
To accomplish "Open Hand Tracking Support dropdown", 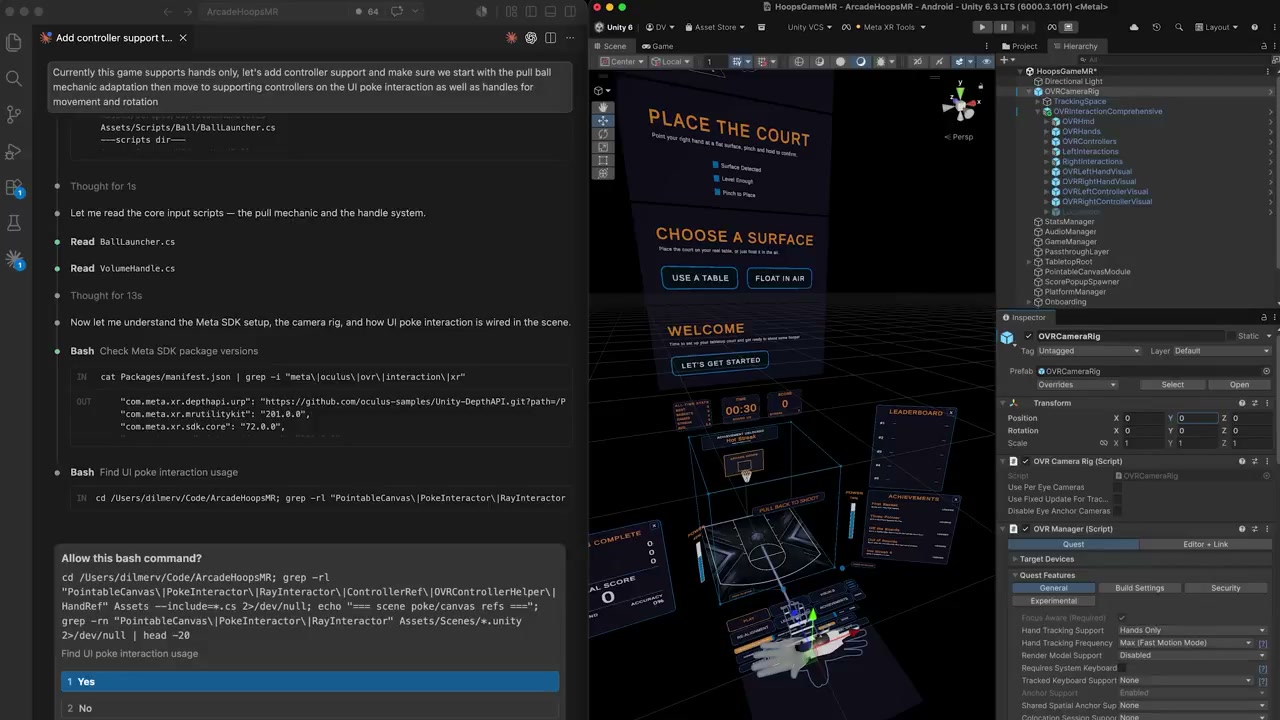I will click(1193, 631).
